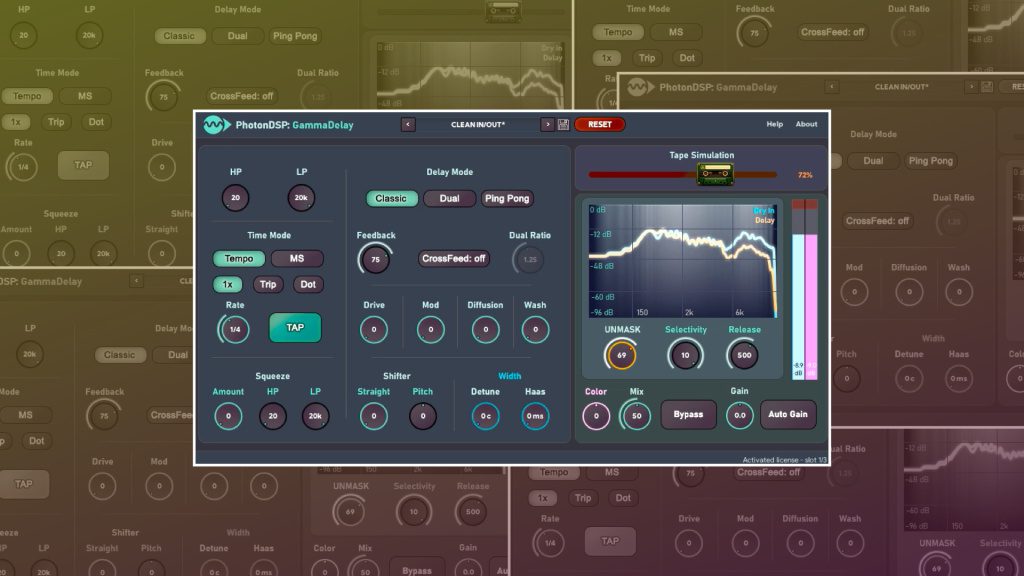Viewport: 1024px width, 576px height.
Task: Open the About menu
Action: tap(806, 124)
